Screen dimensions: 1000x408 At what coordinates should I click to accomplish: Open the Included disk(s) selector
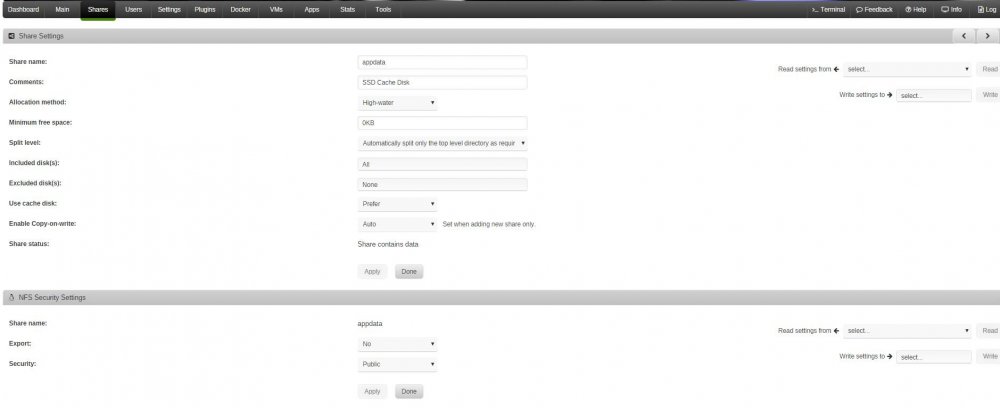[443, 164]
